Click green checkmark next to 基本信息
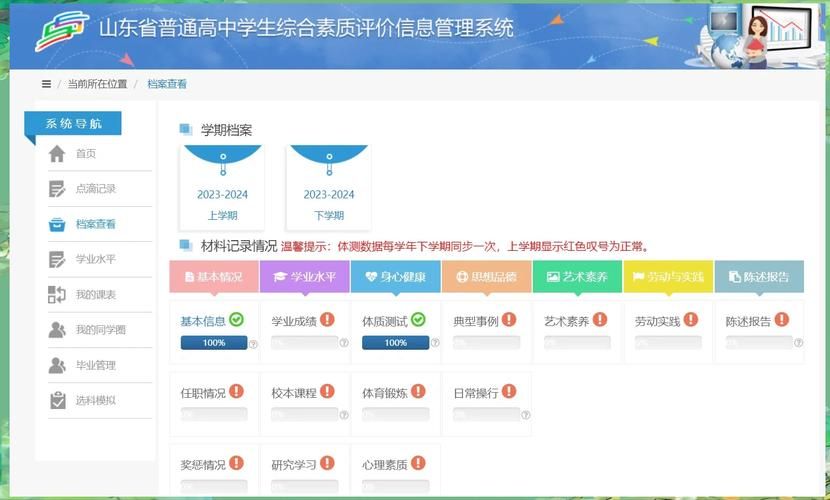Image resolution: width=830 pixels, height=500 pixels. click(x=237, y=320)
